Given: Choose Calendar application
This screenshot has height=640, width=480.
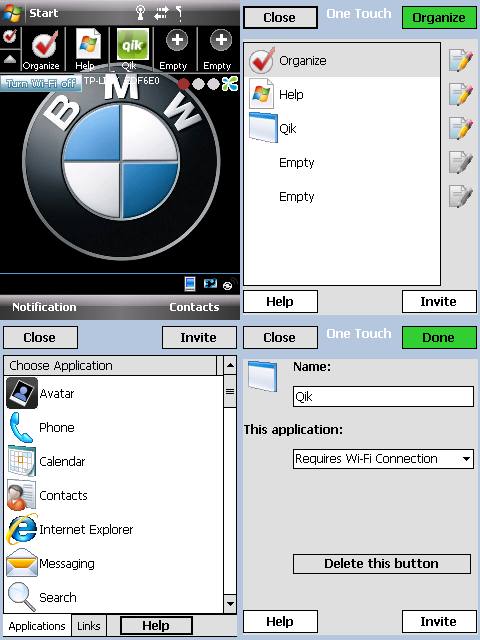Looking at the screenshot, I should [113, 461].
